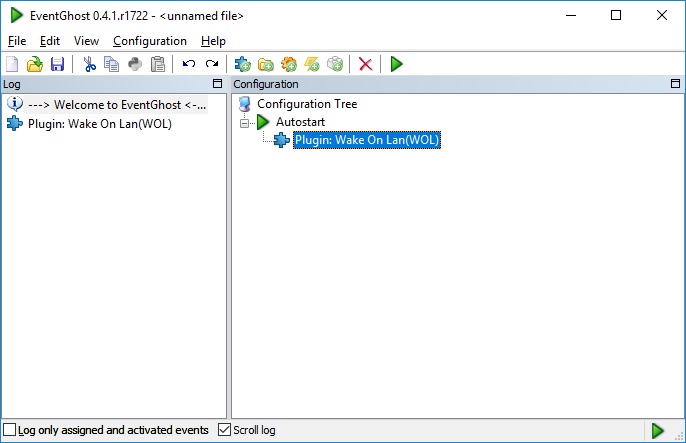The width and height of the screenshot is (686, 443).
Task: Click the New file toolbar icon
Action: 12,64
